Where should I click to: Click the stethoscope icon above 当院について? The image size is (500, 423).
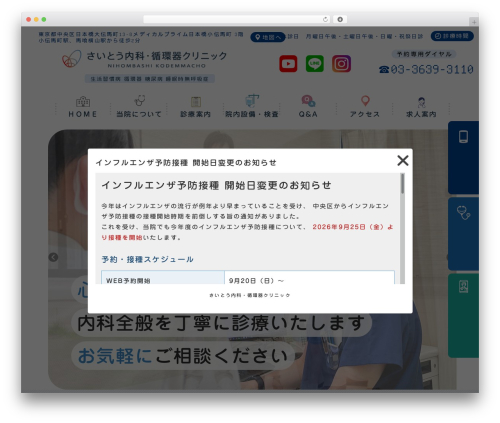coord(139,100)
